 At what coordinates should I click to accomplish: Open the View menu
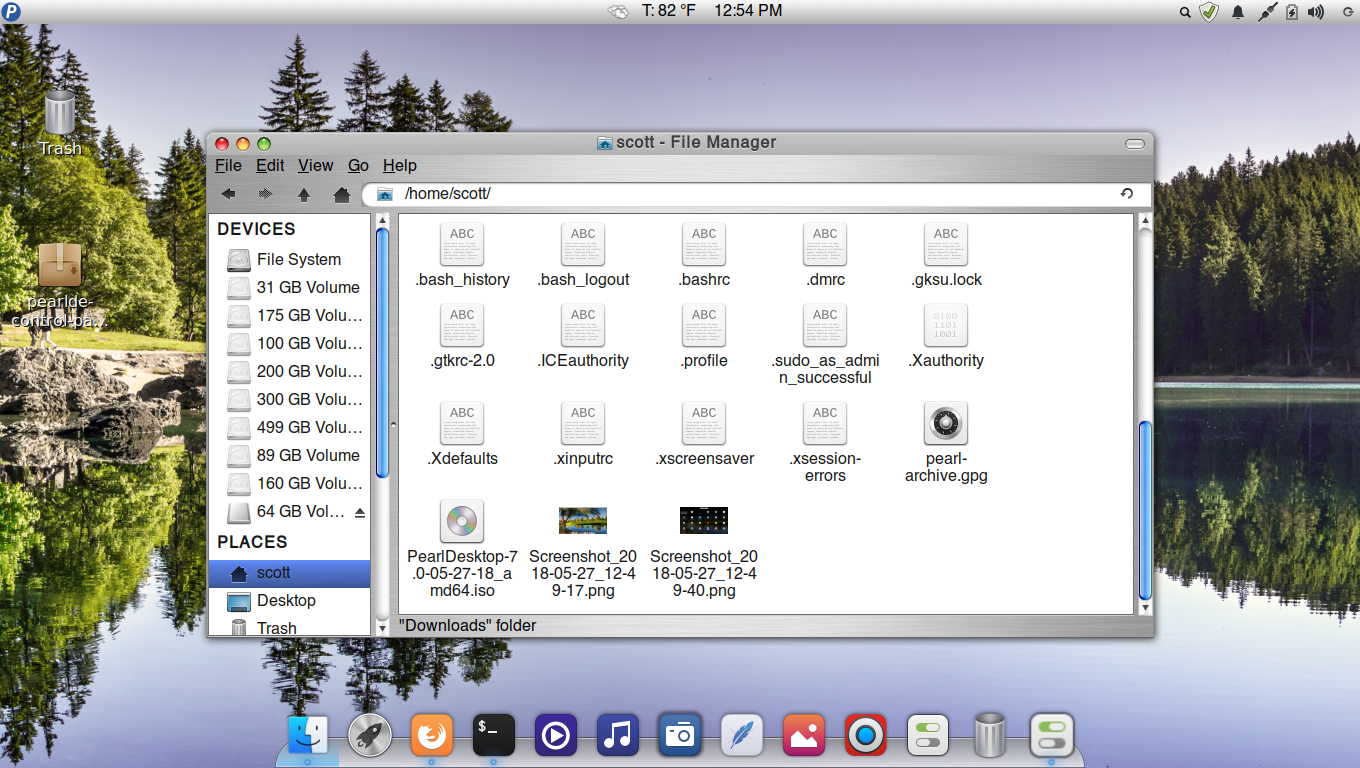315,166
